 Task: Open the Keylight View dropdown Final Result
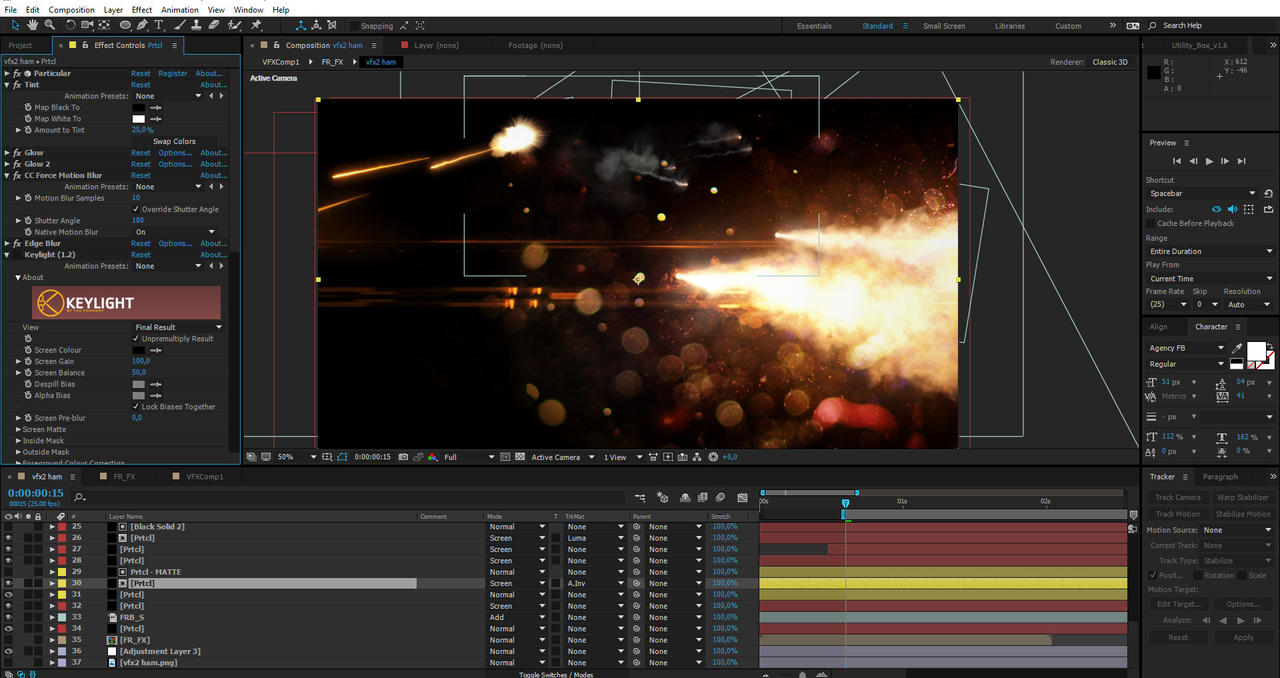click(x=178, y=327)
